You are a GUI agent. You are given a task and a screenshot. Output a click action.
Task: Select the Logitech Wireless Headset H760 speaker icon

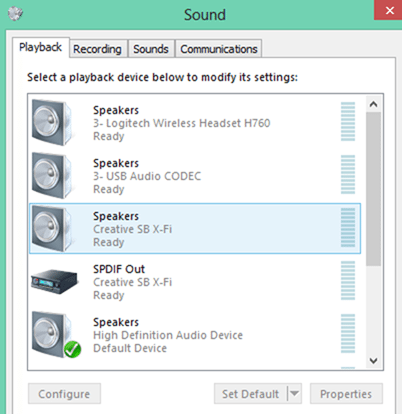pyautogui.click(x=52, y=123)
